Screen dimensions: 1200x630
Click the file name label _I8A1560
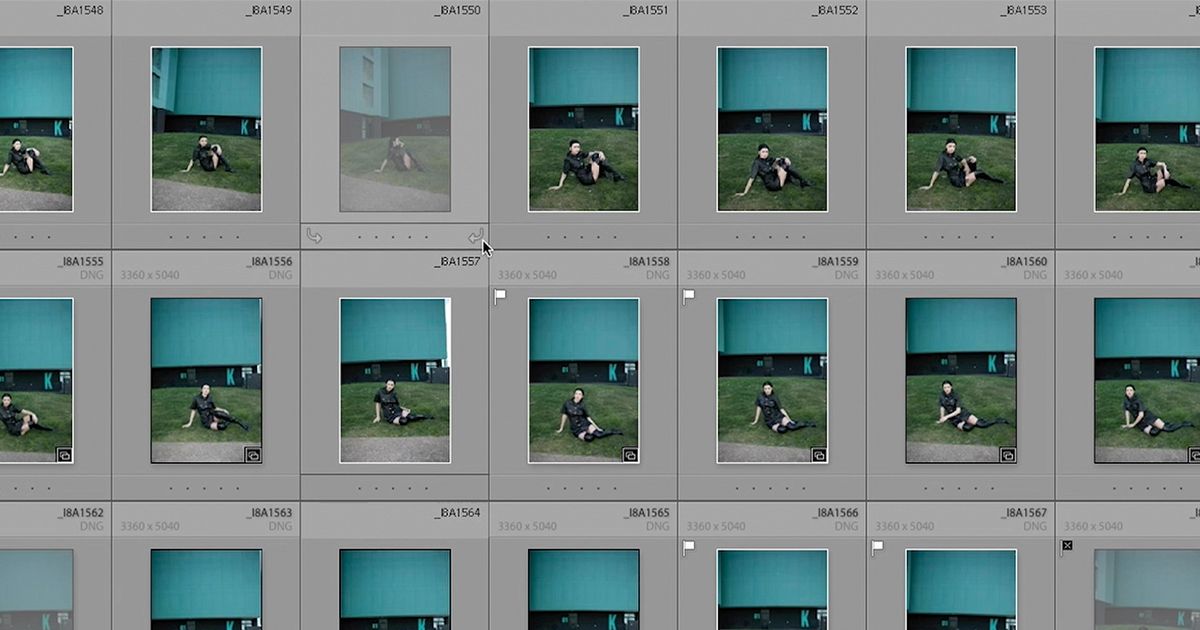point(1024,262)
